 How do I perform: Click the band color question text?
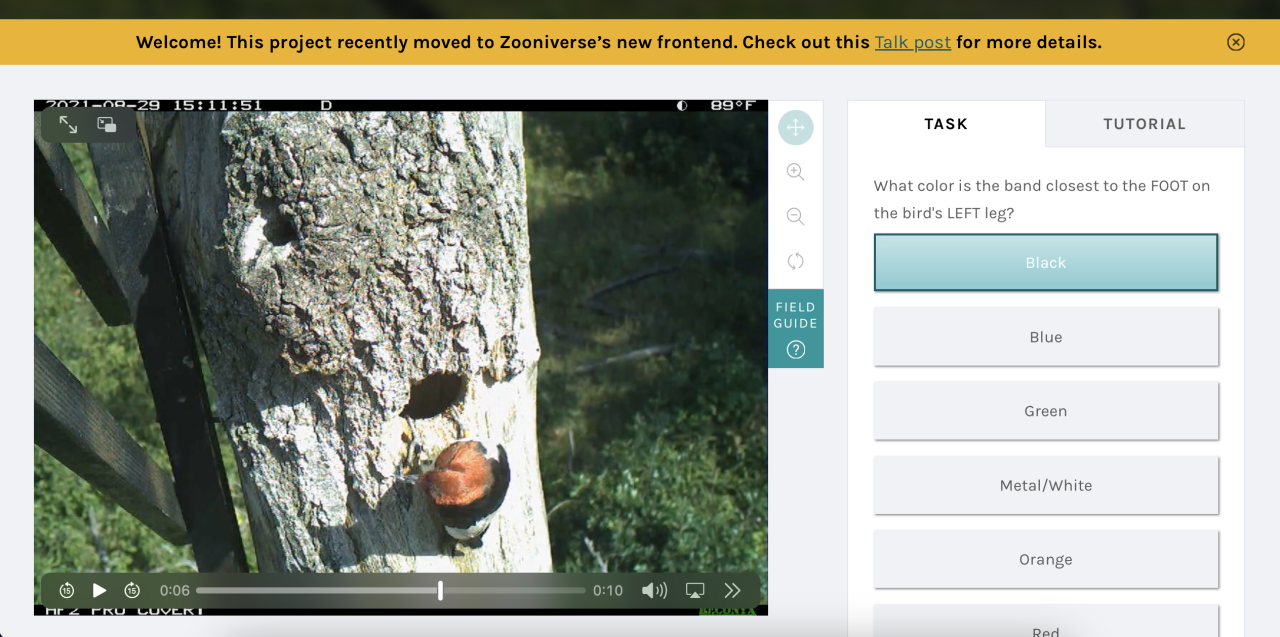coord(1042,199)
